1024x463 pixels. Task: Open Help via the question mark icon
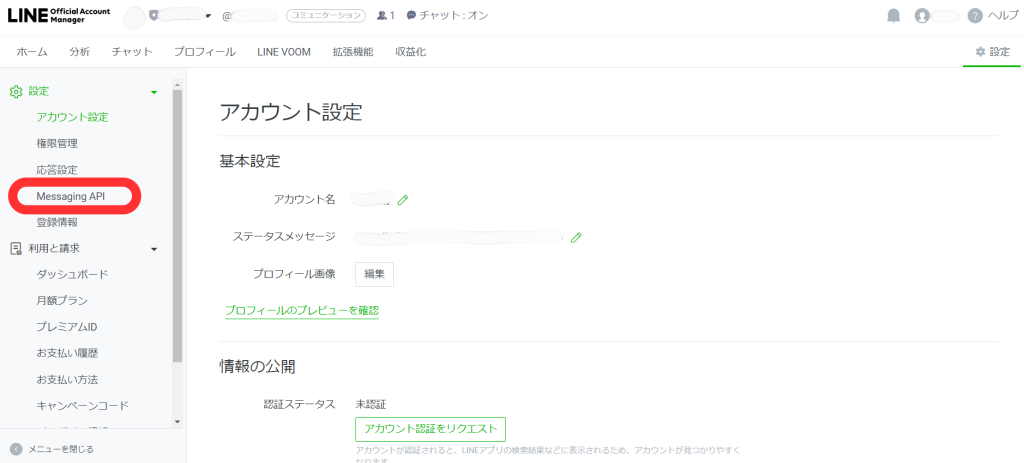tap(974, 16)
